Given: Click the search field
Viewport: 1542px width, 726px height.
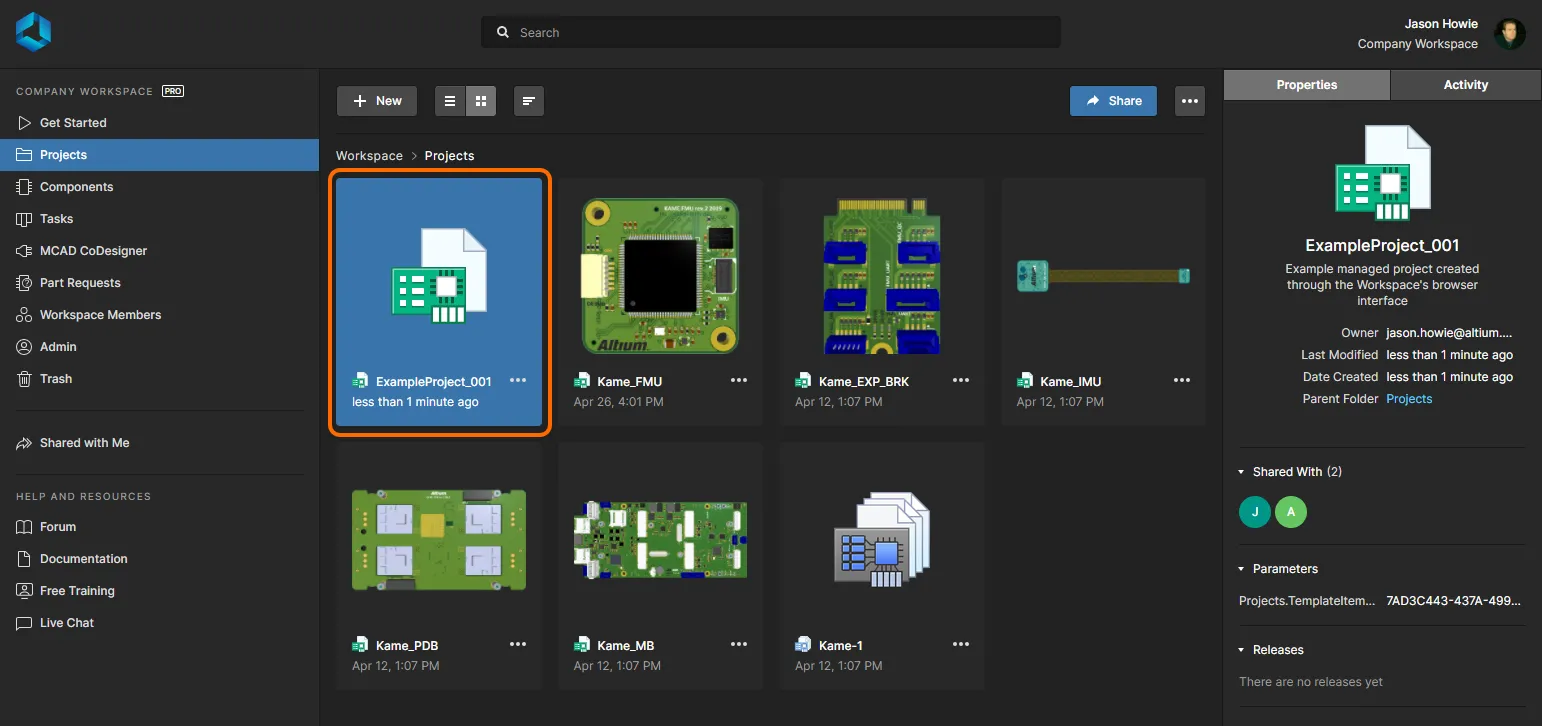Looking at the screenshot, I should click(x=771, y=32).
